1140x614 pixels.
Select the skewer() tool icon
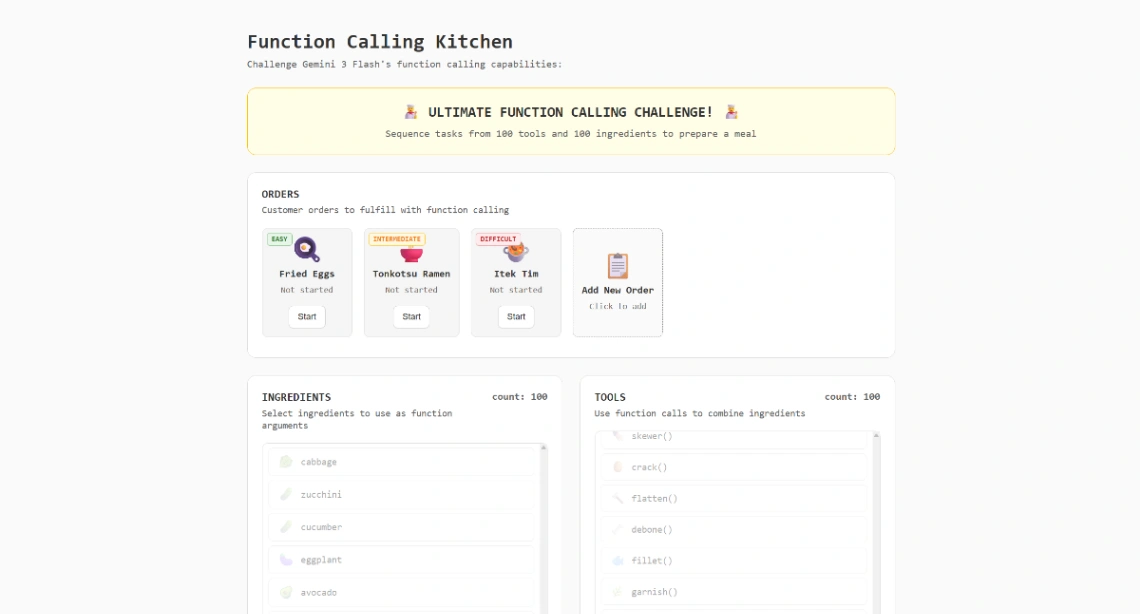(x=618, y=436)
